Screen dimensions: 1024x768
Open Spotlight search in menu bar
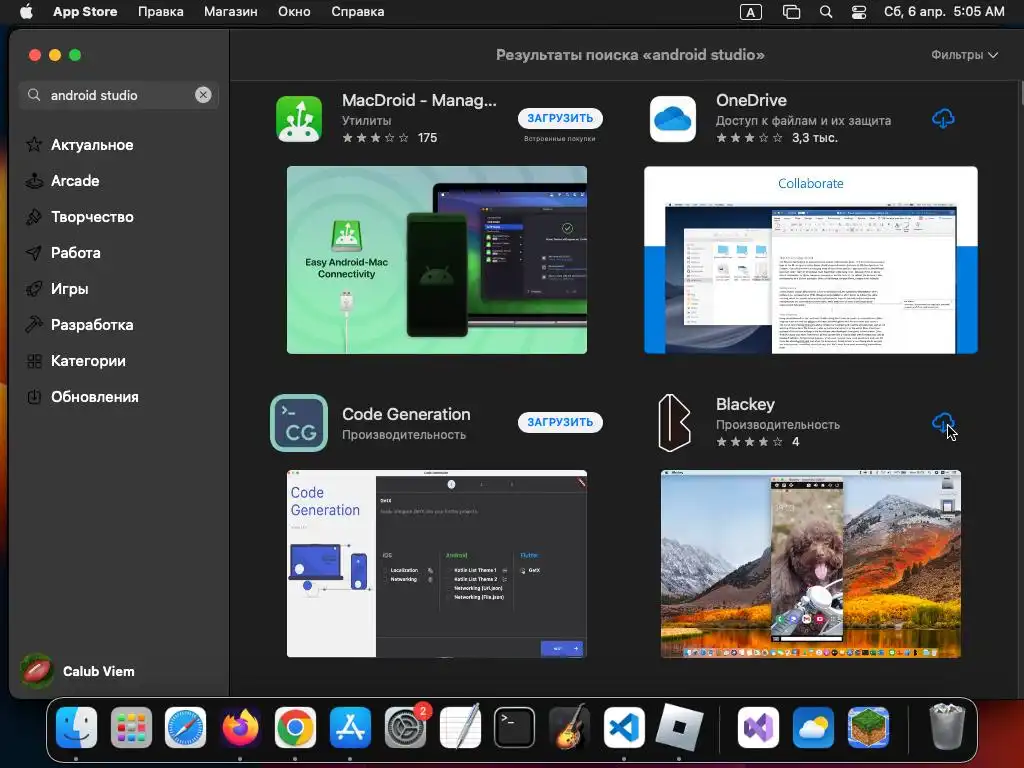(826, 12)
